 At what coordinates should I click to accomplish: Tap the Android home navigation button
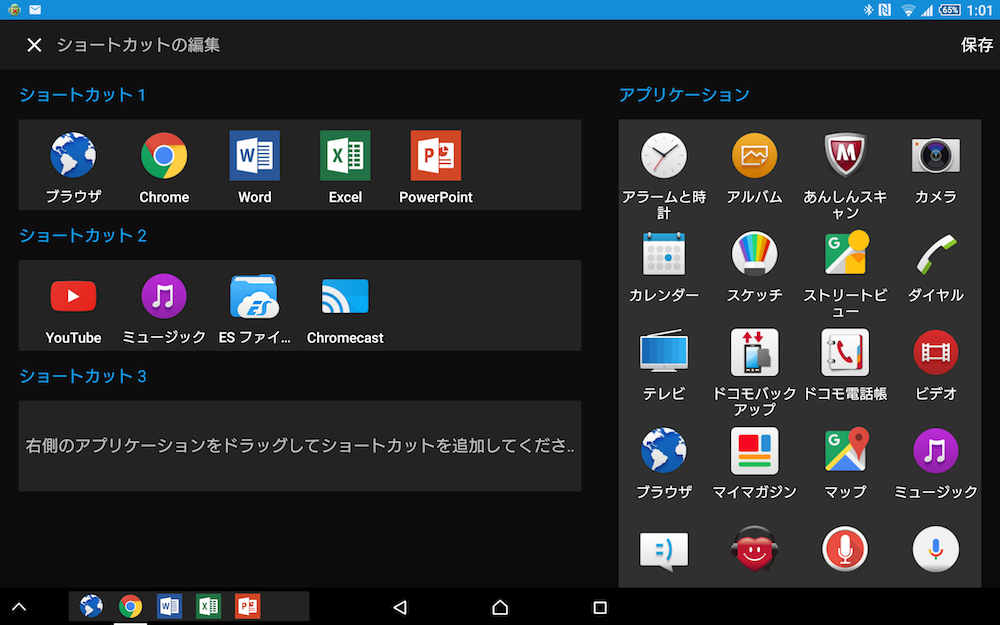(x=500, y=607)
